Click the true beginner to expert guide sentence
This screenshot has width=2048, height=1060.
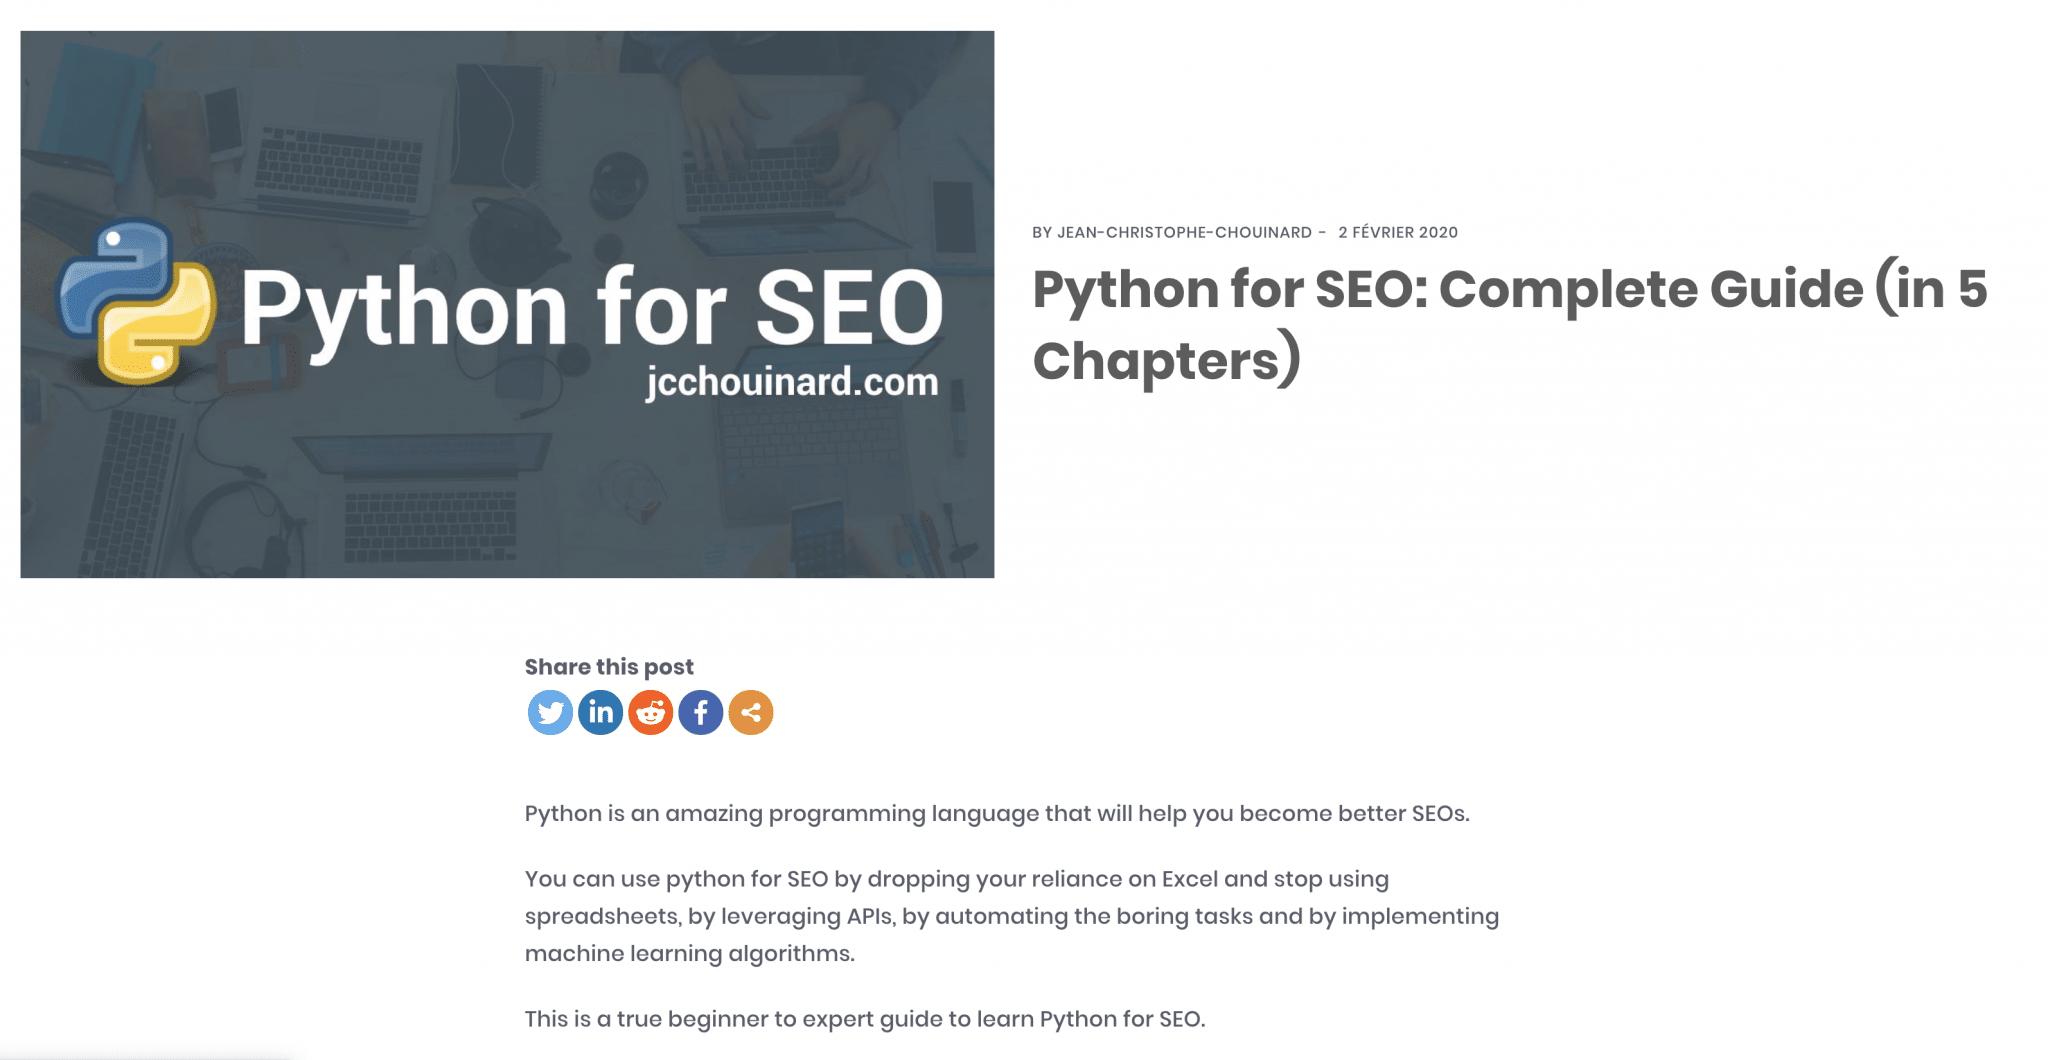pos(865,1020)
